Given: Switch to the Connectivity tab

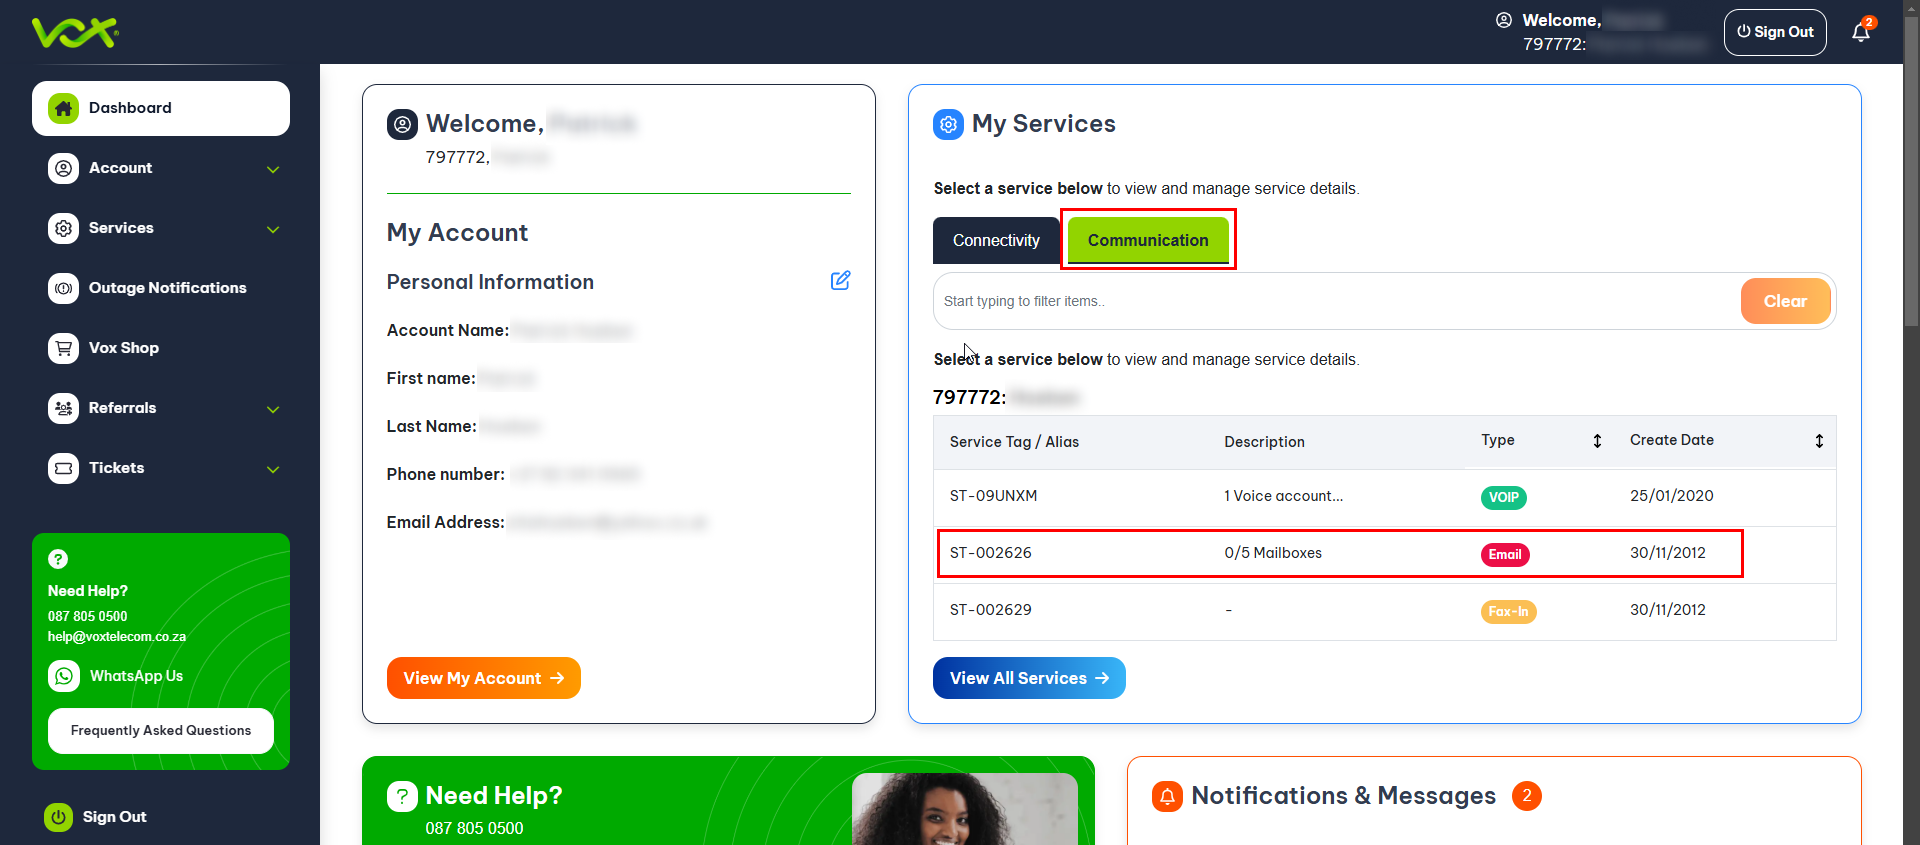Looking at the screenshot, I should coord(996,241).
